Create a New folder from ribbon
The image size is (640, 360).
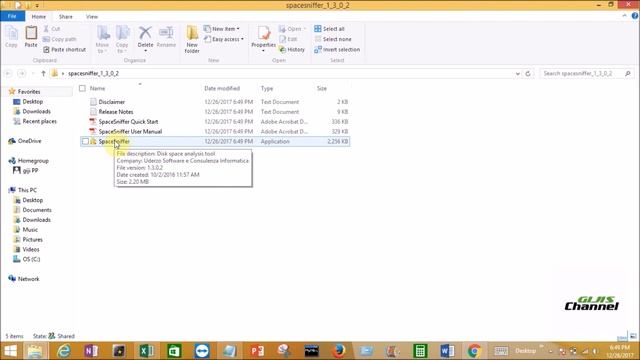point(192,39)
